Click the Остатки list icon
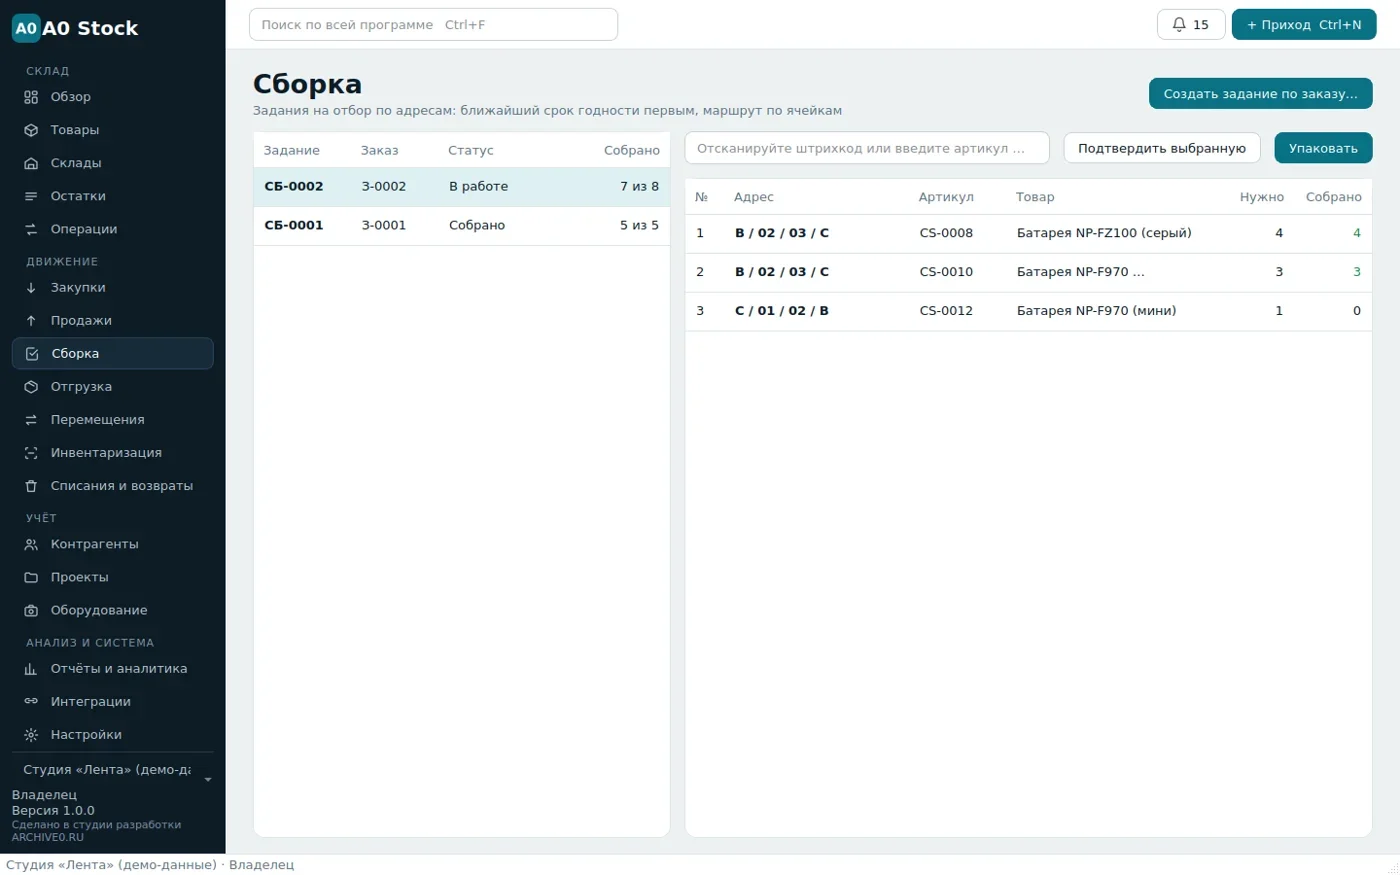The width and height of the screenshot is (1400, 875). pos(31,196)
